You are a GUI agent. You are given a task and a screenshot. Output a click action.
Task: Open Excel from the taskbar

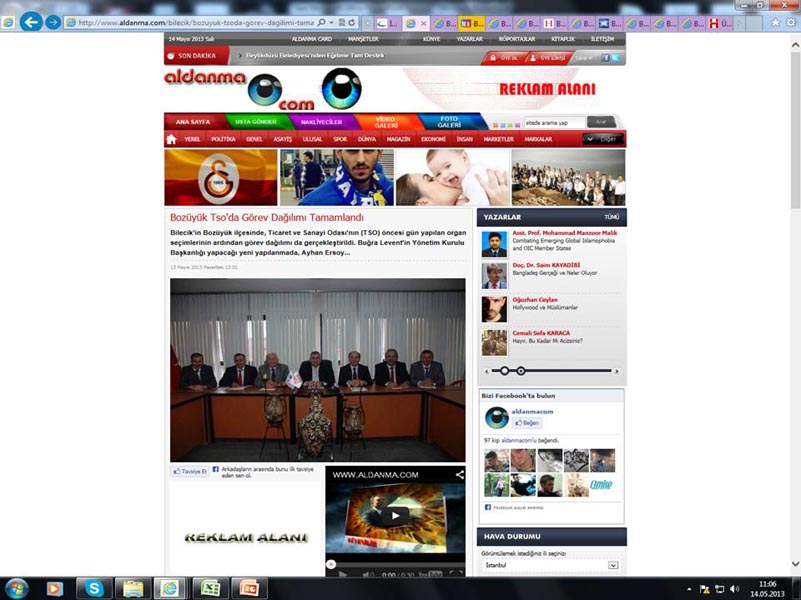coord(210,589)
